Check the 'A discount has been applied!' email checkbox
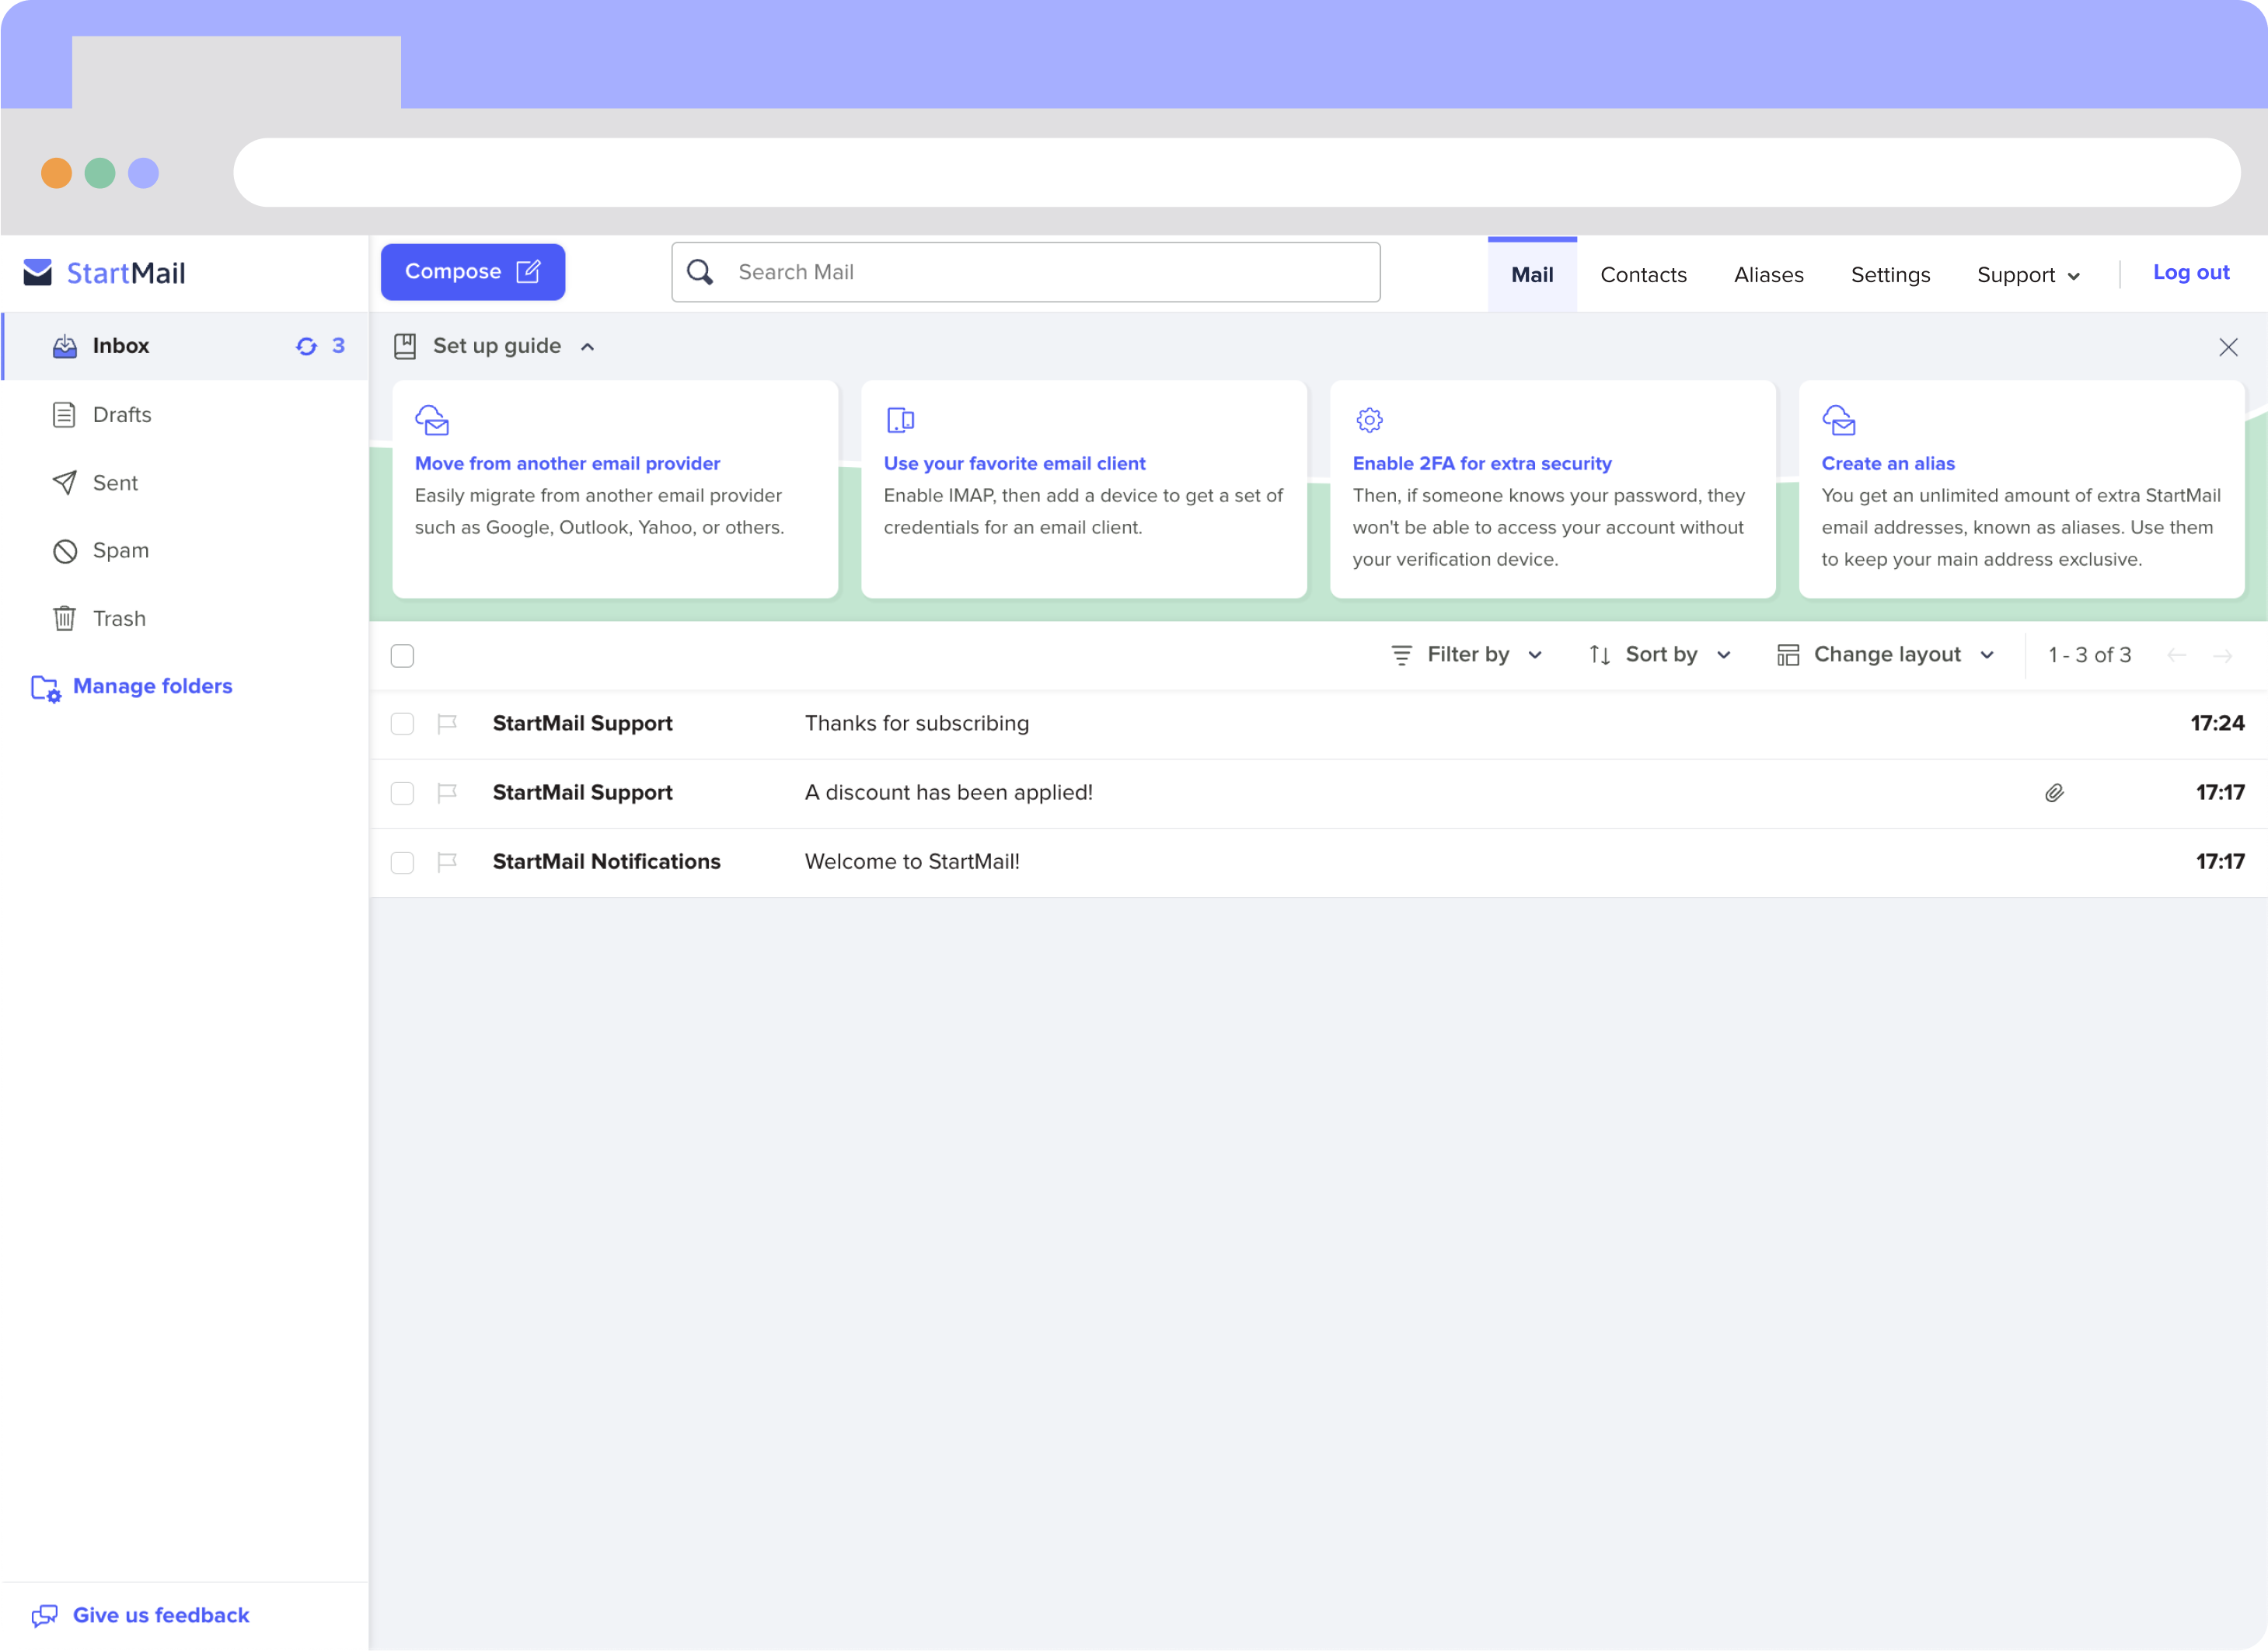 pyautogui.click(x=403, y=793)
